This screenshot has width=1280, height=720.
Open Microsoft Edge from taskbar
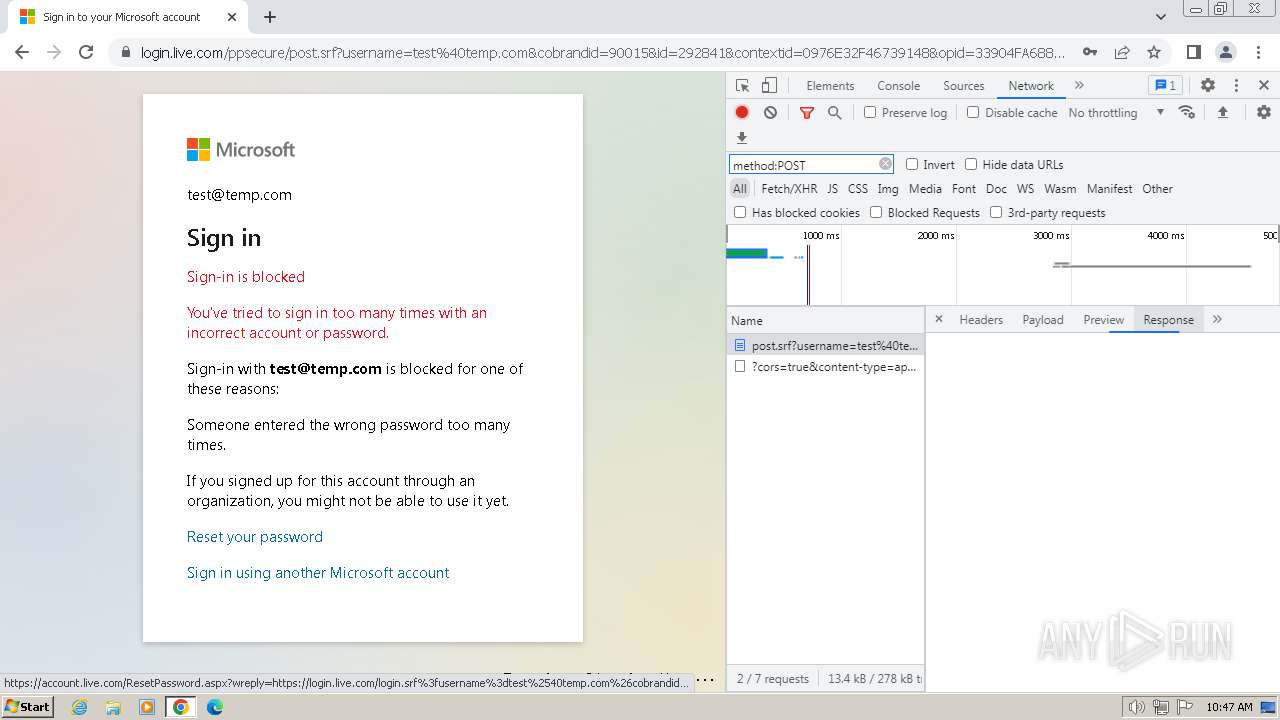point(214,707)
